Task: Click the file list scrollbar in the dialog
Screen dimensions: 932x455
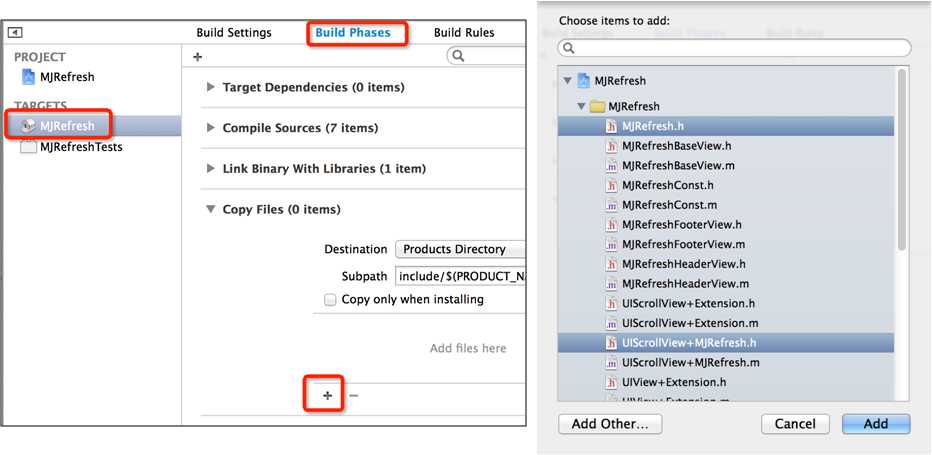Action: (902, 159)
